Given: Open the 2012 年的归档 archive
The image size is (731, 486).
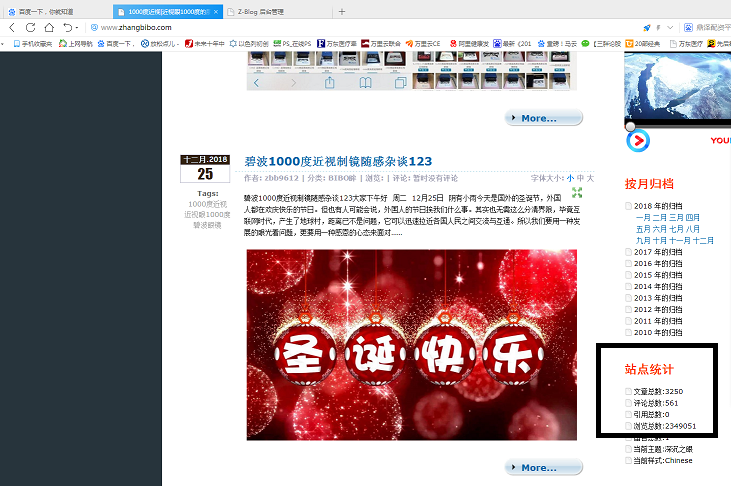Looking at the screenshot, I should 658,310.
